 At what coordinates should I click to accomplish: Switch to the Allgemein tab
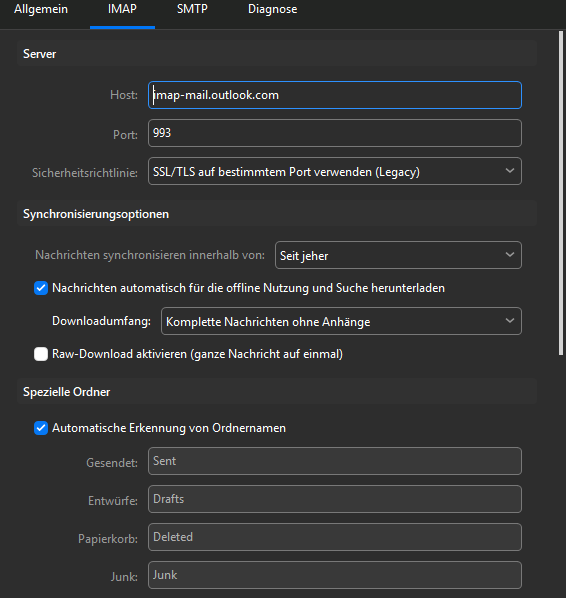41,9
